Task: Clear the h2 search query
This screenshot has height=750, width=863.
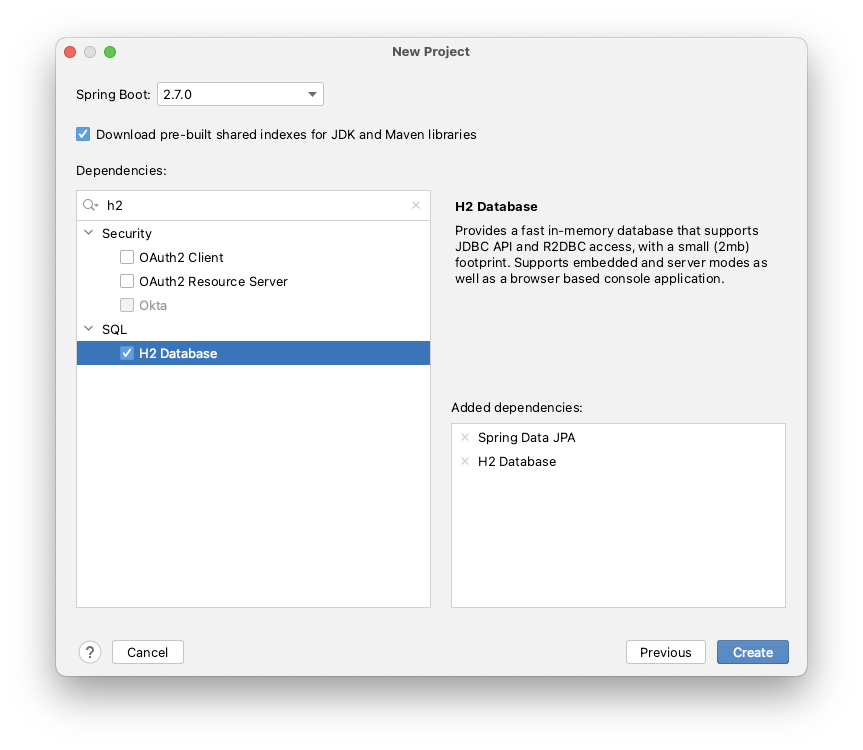Action: point(416,205)
